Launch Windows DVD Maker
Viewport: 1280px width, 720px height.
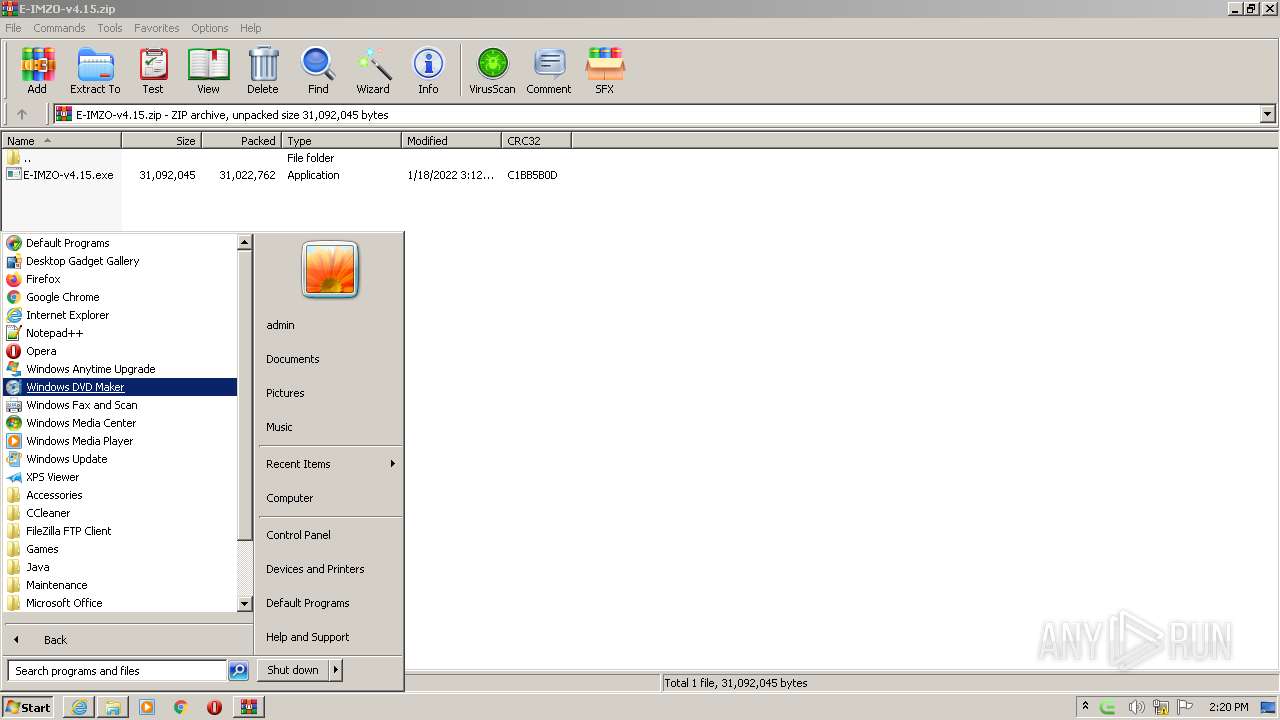pos(120,387)
